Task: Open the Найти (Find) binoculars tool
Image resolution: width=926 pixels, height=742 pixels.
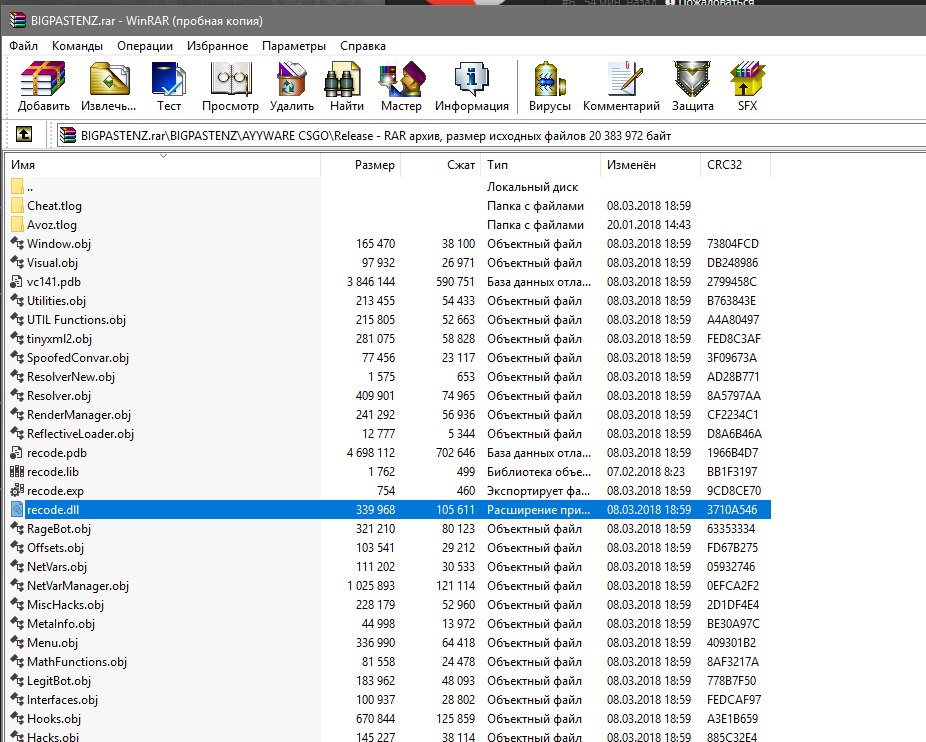Action: 343,79
